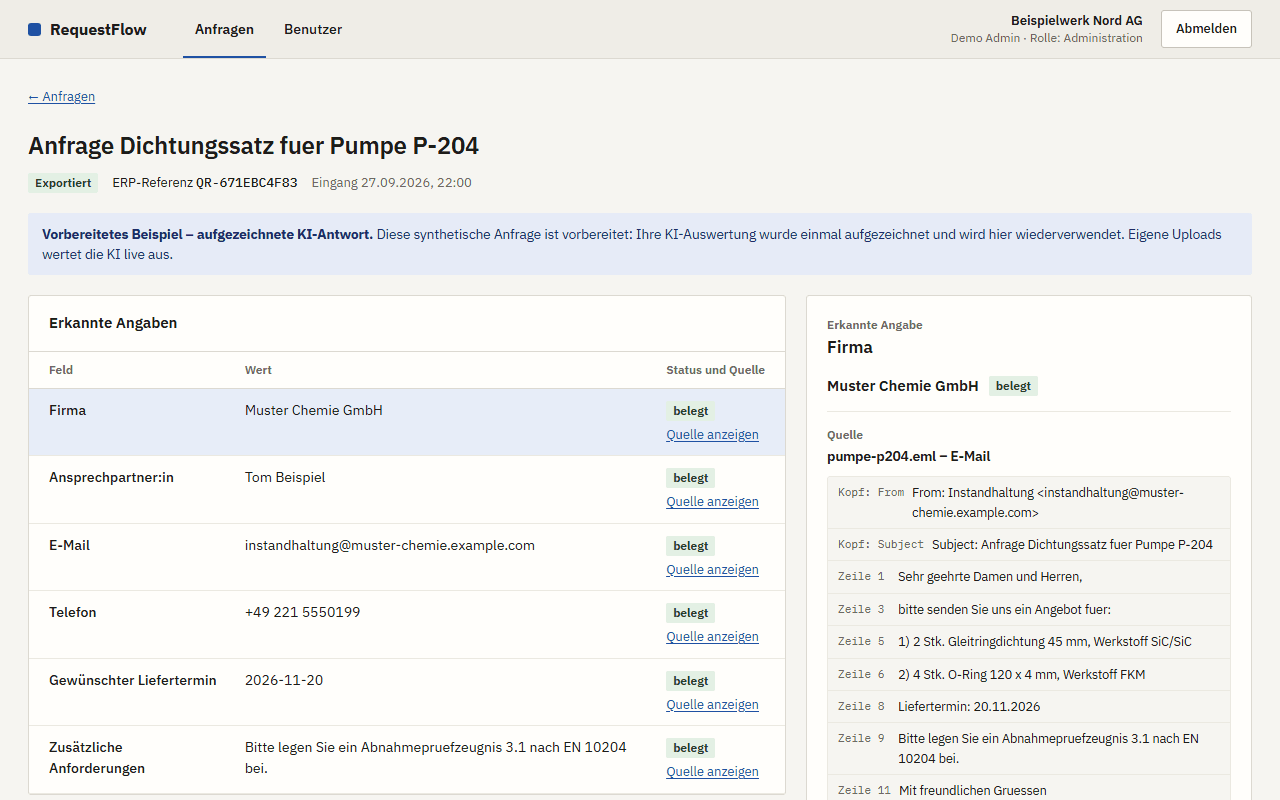1280x800 pixels.
Task: Click Zeile 3 bitte senden Sie line
Action: pos(1029,609)
